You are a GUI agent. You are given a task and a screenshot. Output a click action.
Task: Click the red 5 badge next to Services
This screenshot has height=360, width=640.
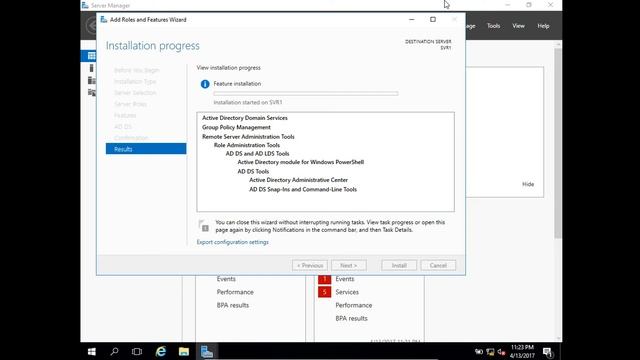coord(324,292)
